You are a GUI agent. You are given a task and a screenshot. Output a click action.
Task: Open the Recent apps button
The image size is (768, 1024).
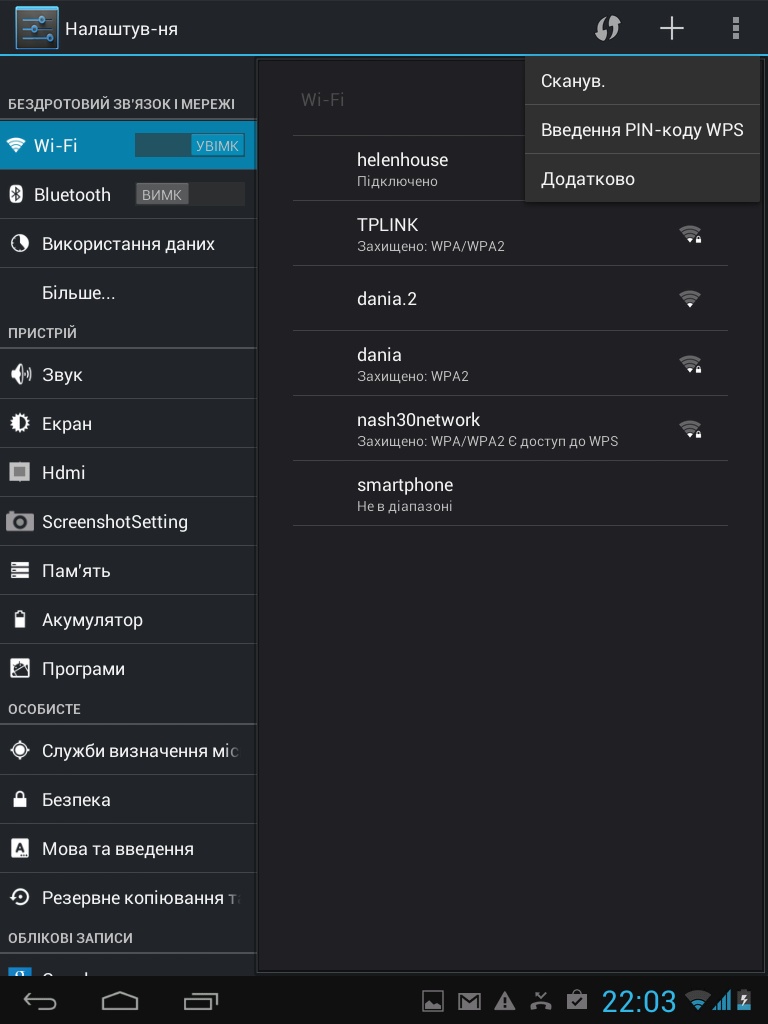tap(201, 1000)
